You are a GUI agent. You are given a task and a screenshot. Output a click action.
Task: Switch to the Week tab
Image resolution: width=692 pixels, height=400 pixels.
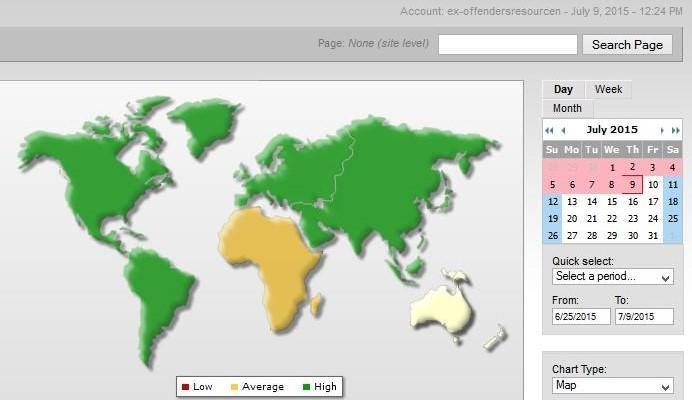[x=608, y=89]
